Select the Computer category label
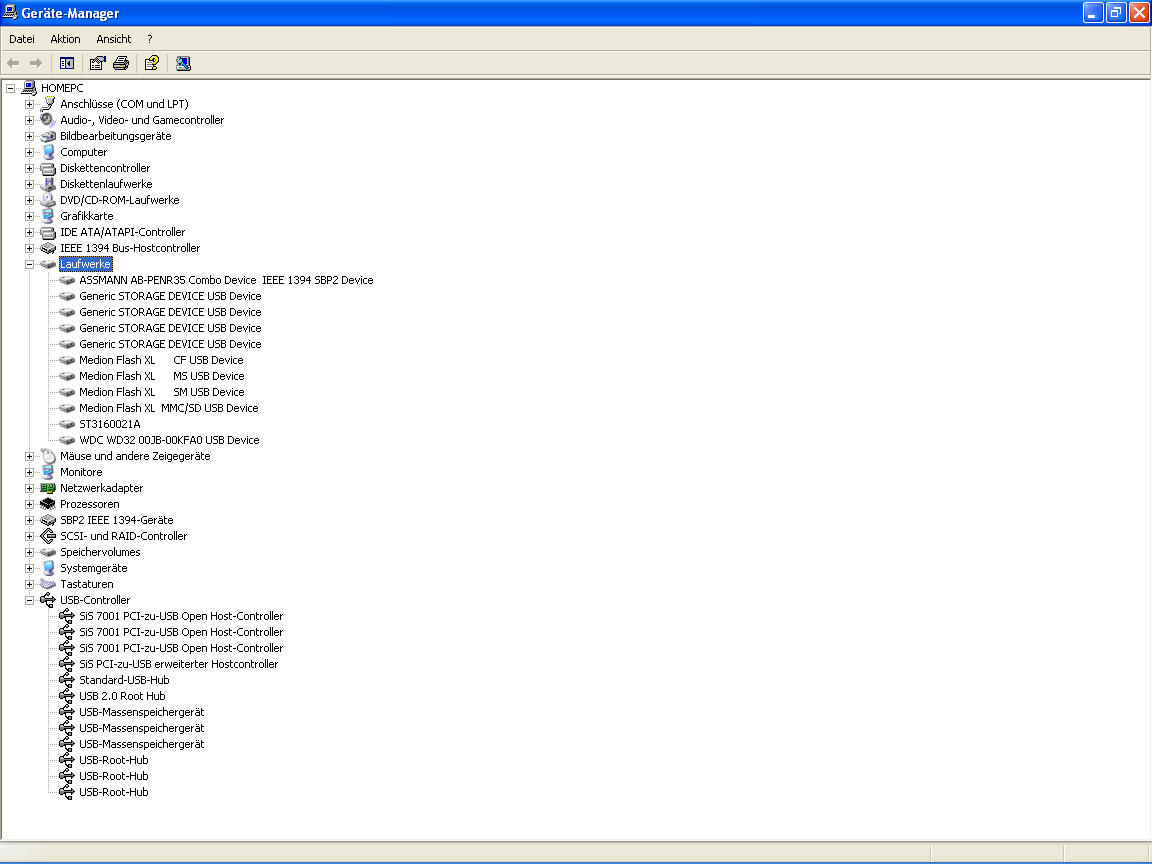Image resolution: width=1152 pixels, height=864 pixels. 84,152
